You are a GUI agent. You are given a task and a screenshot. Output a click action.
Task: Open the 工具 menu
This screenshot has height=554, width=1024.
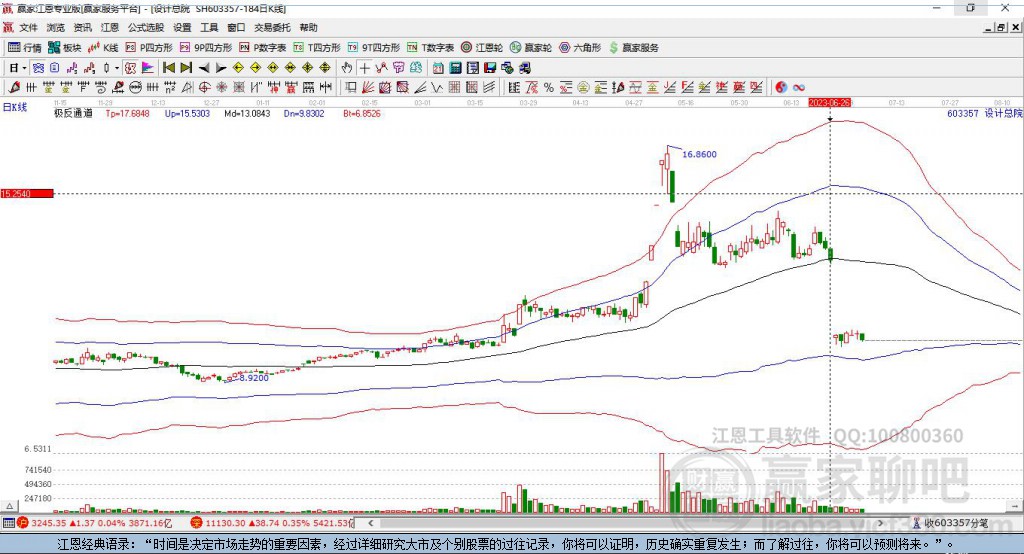point(209,27)
